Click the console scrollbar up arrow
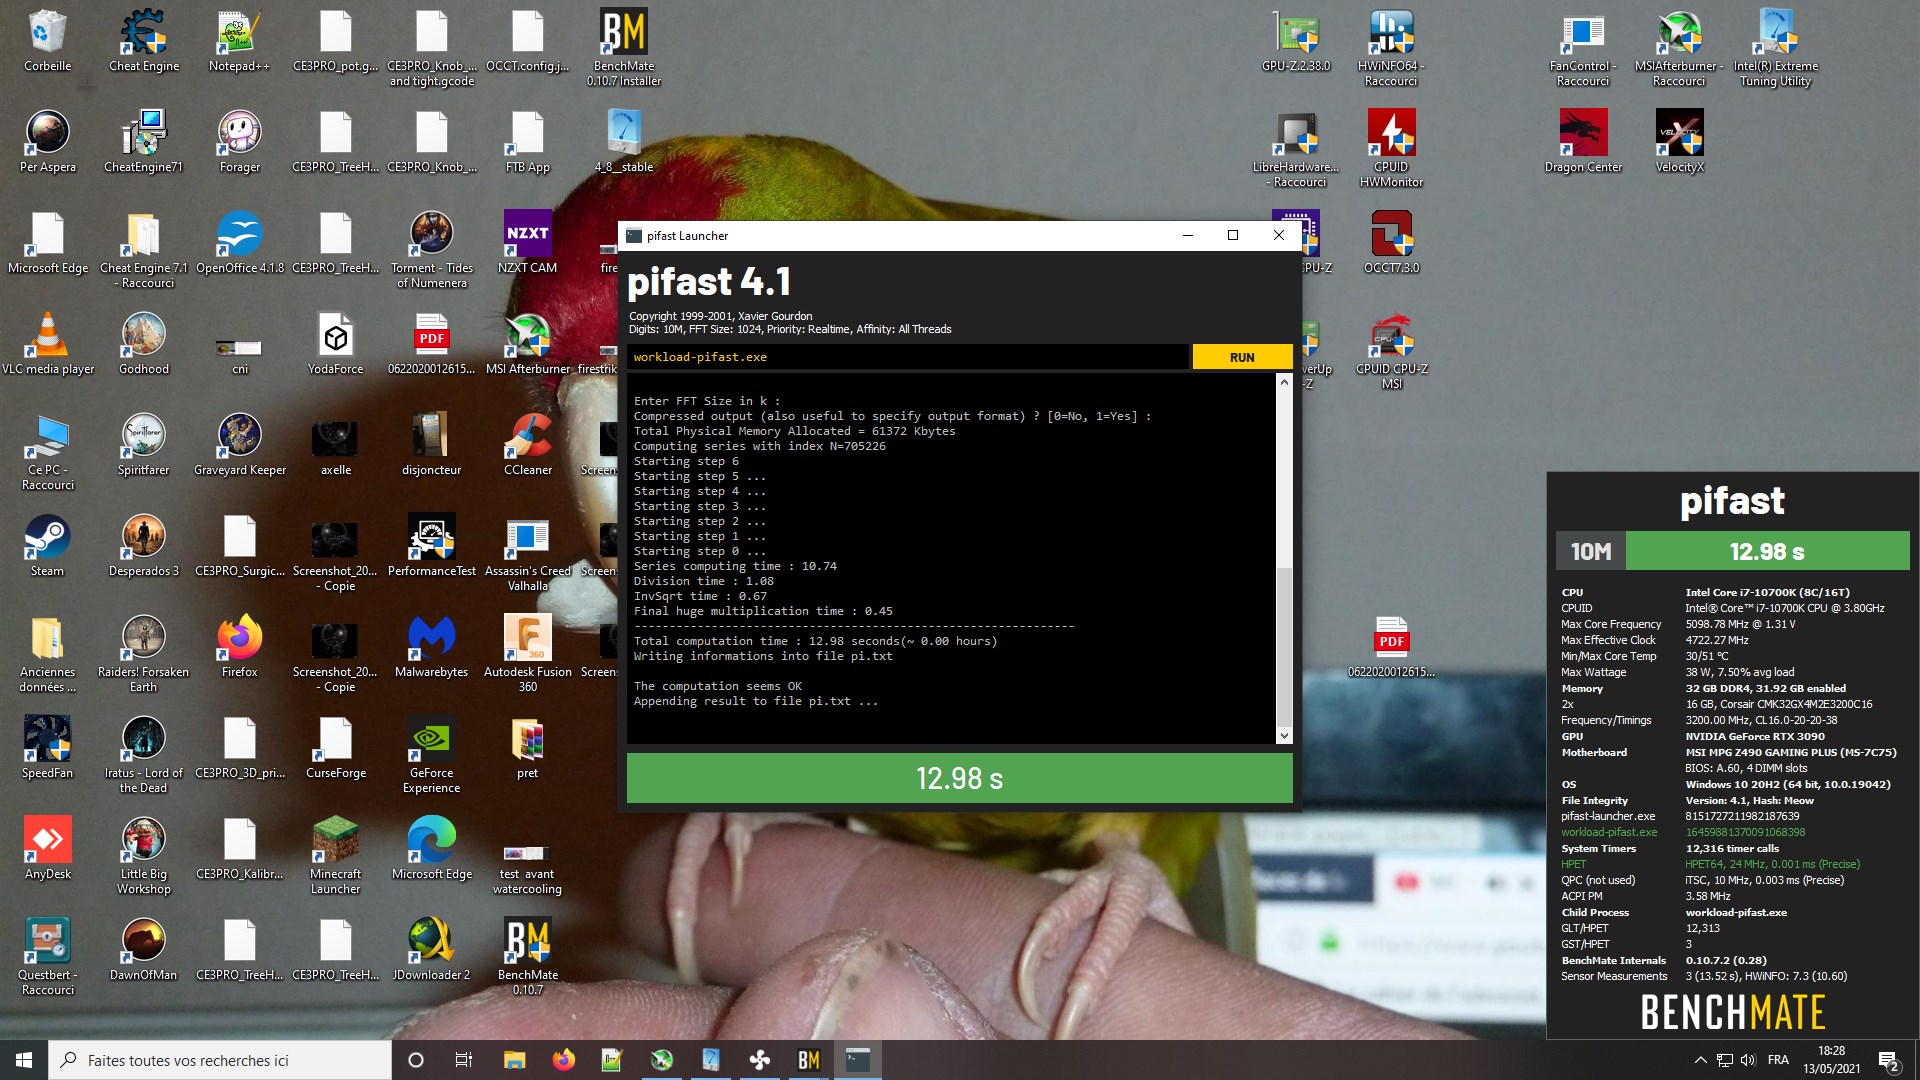The height and width of the screenshot is (1080, 1920). click(x=1284, y=382)
